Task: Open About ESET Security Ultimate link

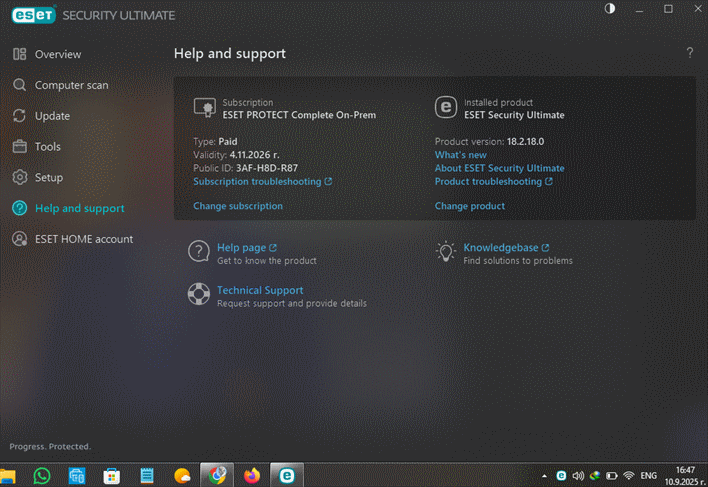Action: pos(499,168)
